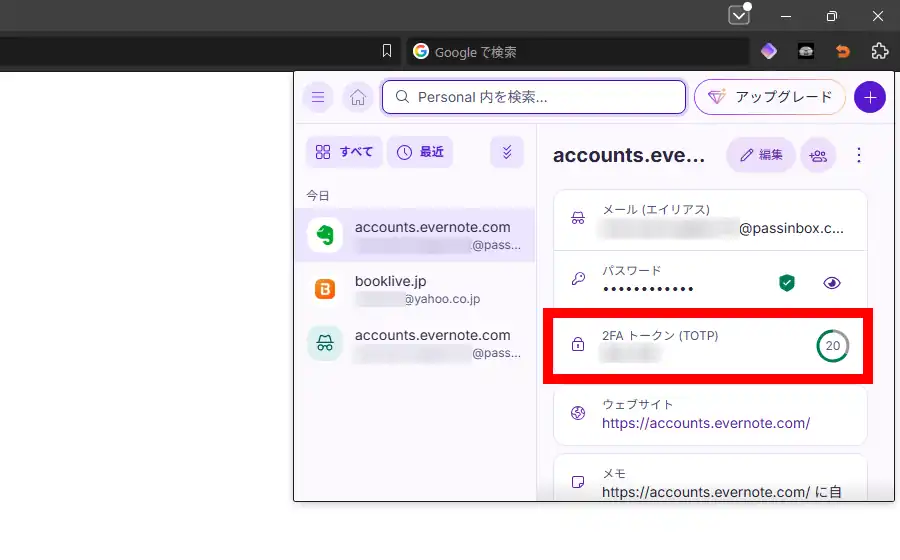Screen dimensions: 900x560
Task: Click the 編集 edit button
Action: tap(760, 155)
